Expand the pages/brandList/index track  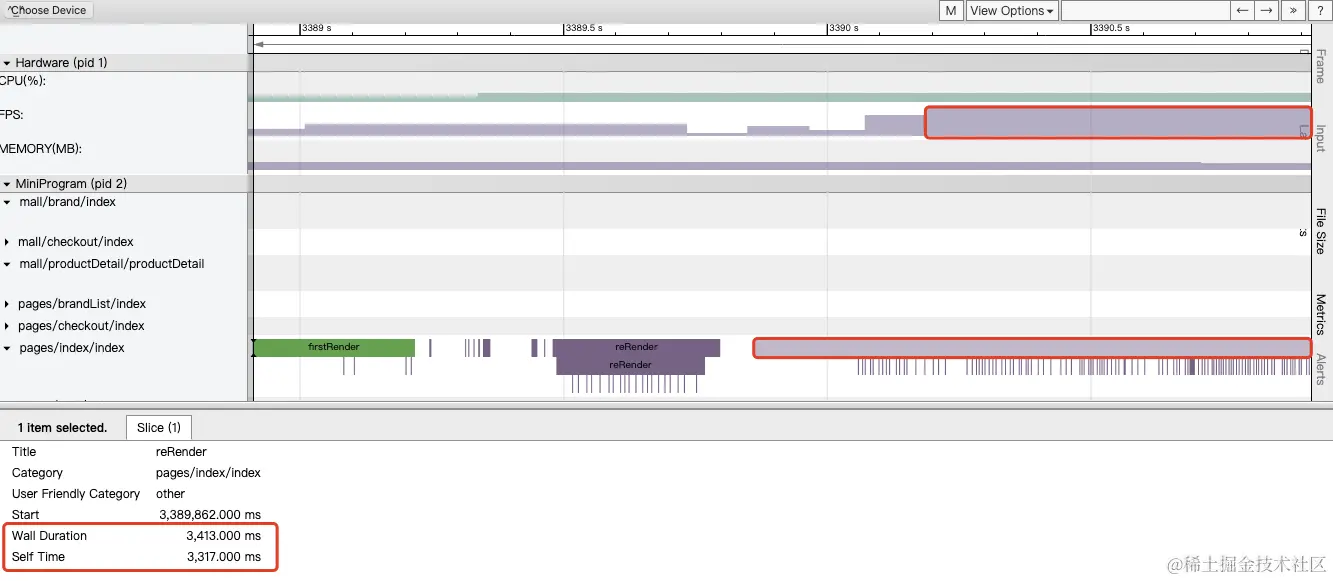tap(8, 304)
